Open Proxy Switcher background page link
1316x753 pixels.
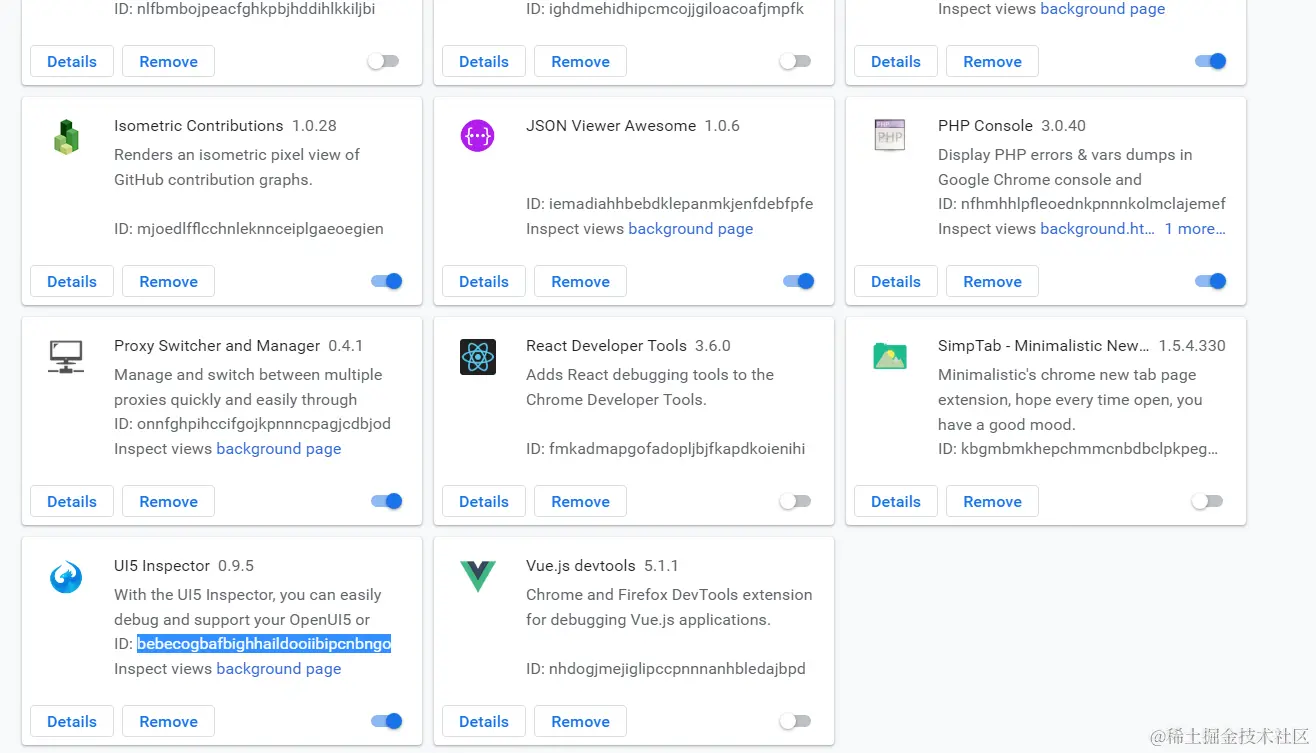coord(278,449)
